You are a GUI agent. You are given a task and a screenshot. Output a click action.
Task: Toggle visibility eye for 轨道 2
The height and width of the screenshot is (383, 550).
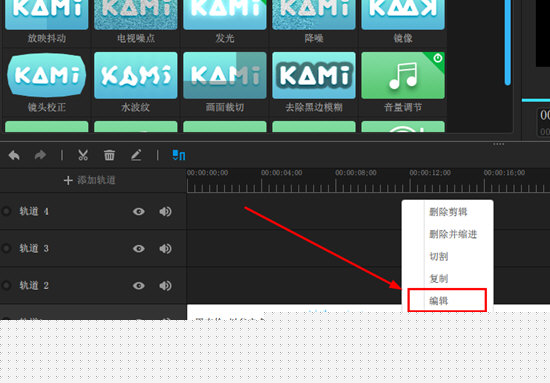pos(139,286)
